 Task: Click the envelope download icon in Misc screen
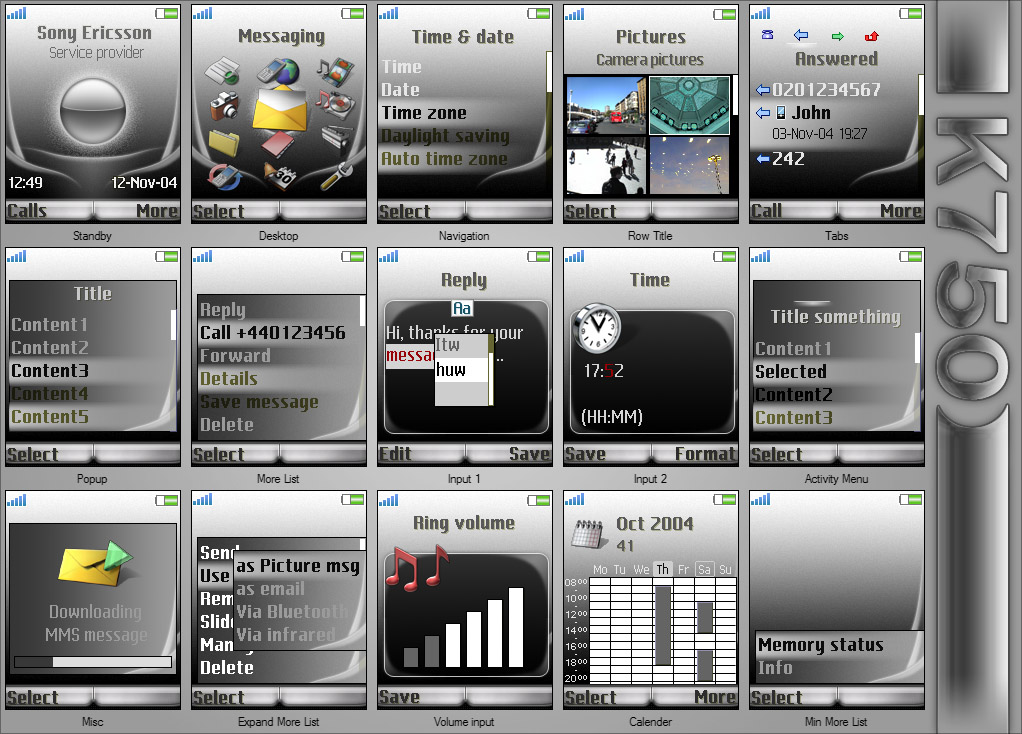pyautogui.click(x=95, y=563)
